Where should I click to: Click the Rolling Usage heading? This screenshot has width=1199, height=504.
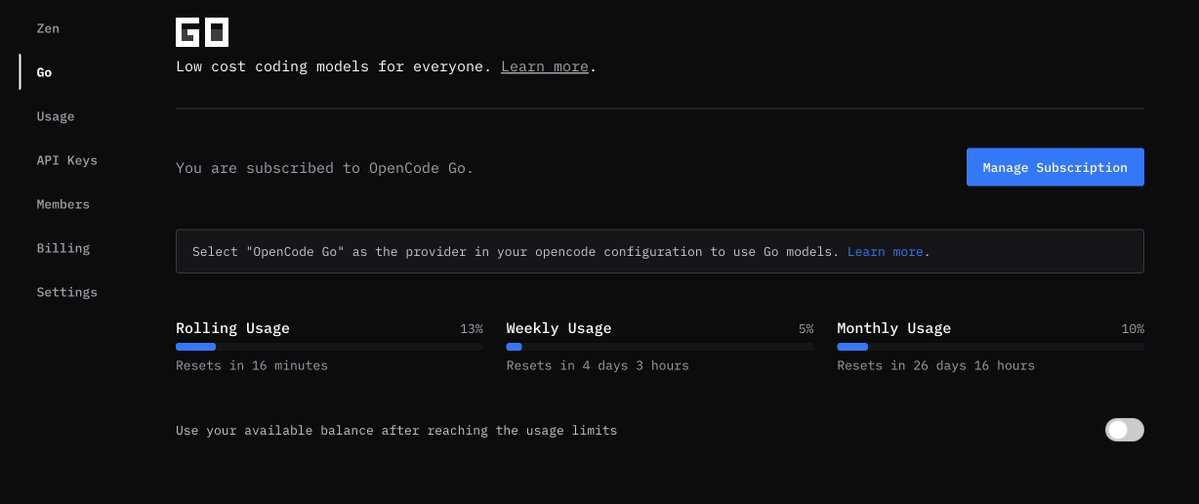pos(232,328)
